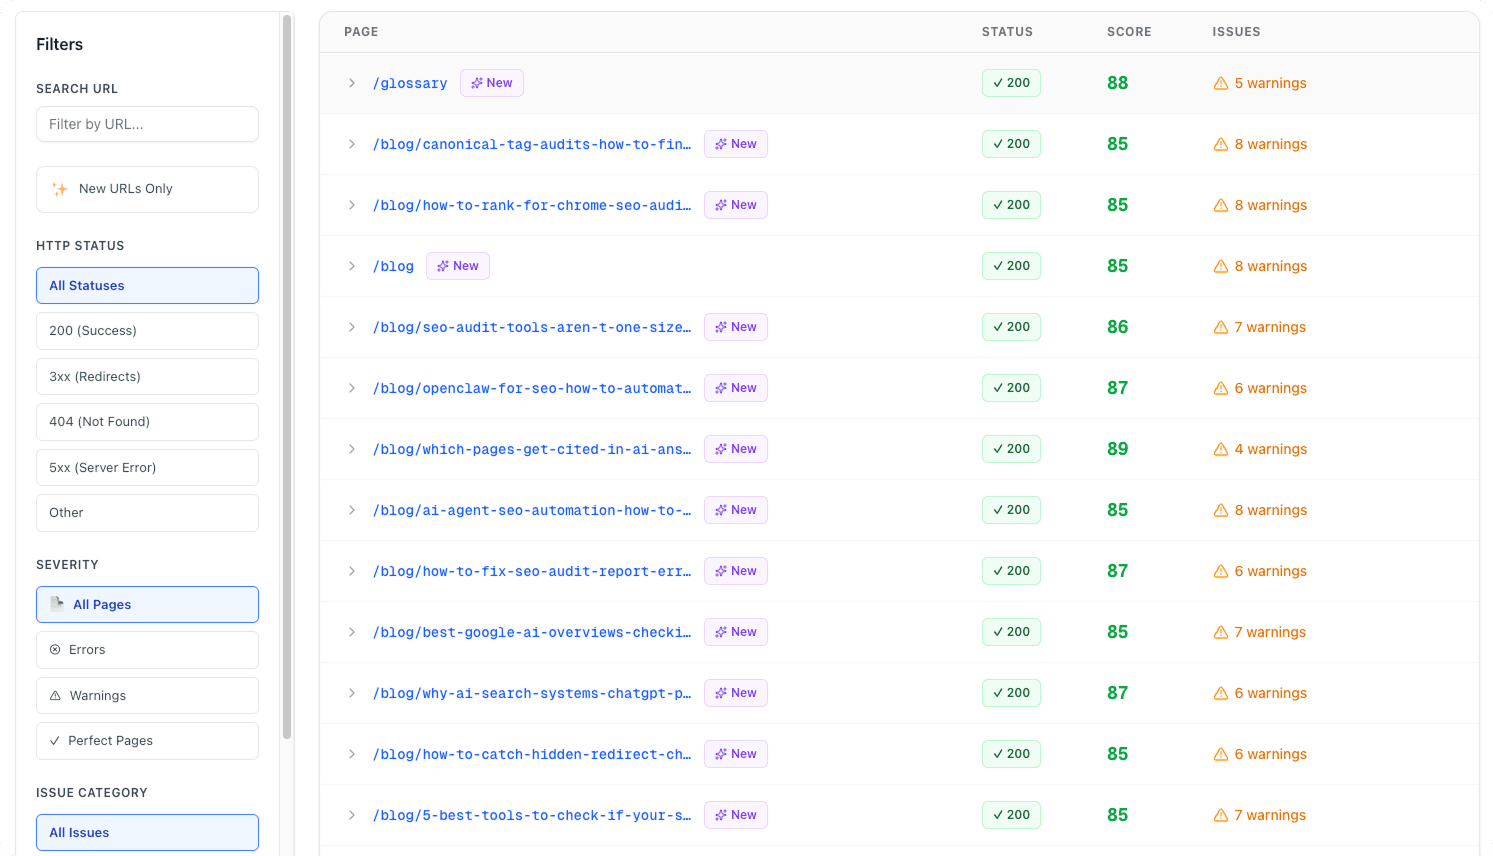Open the /blog page link
The height and width of the screenshot is (856, 1493).
click(394, 266)
